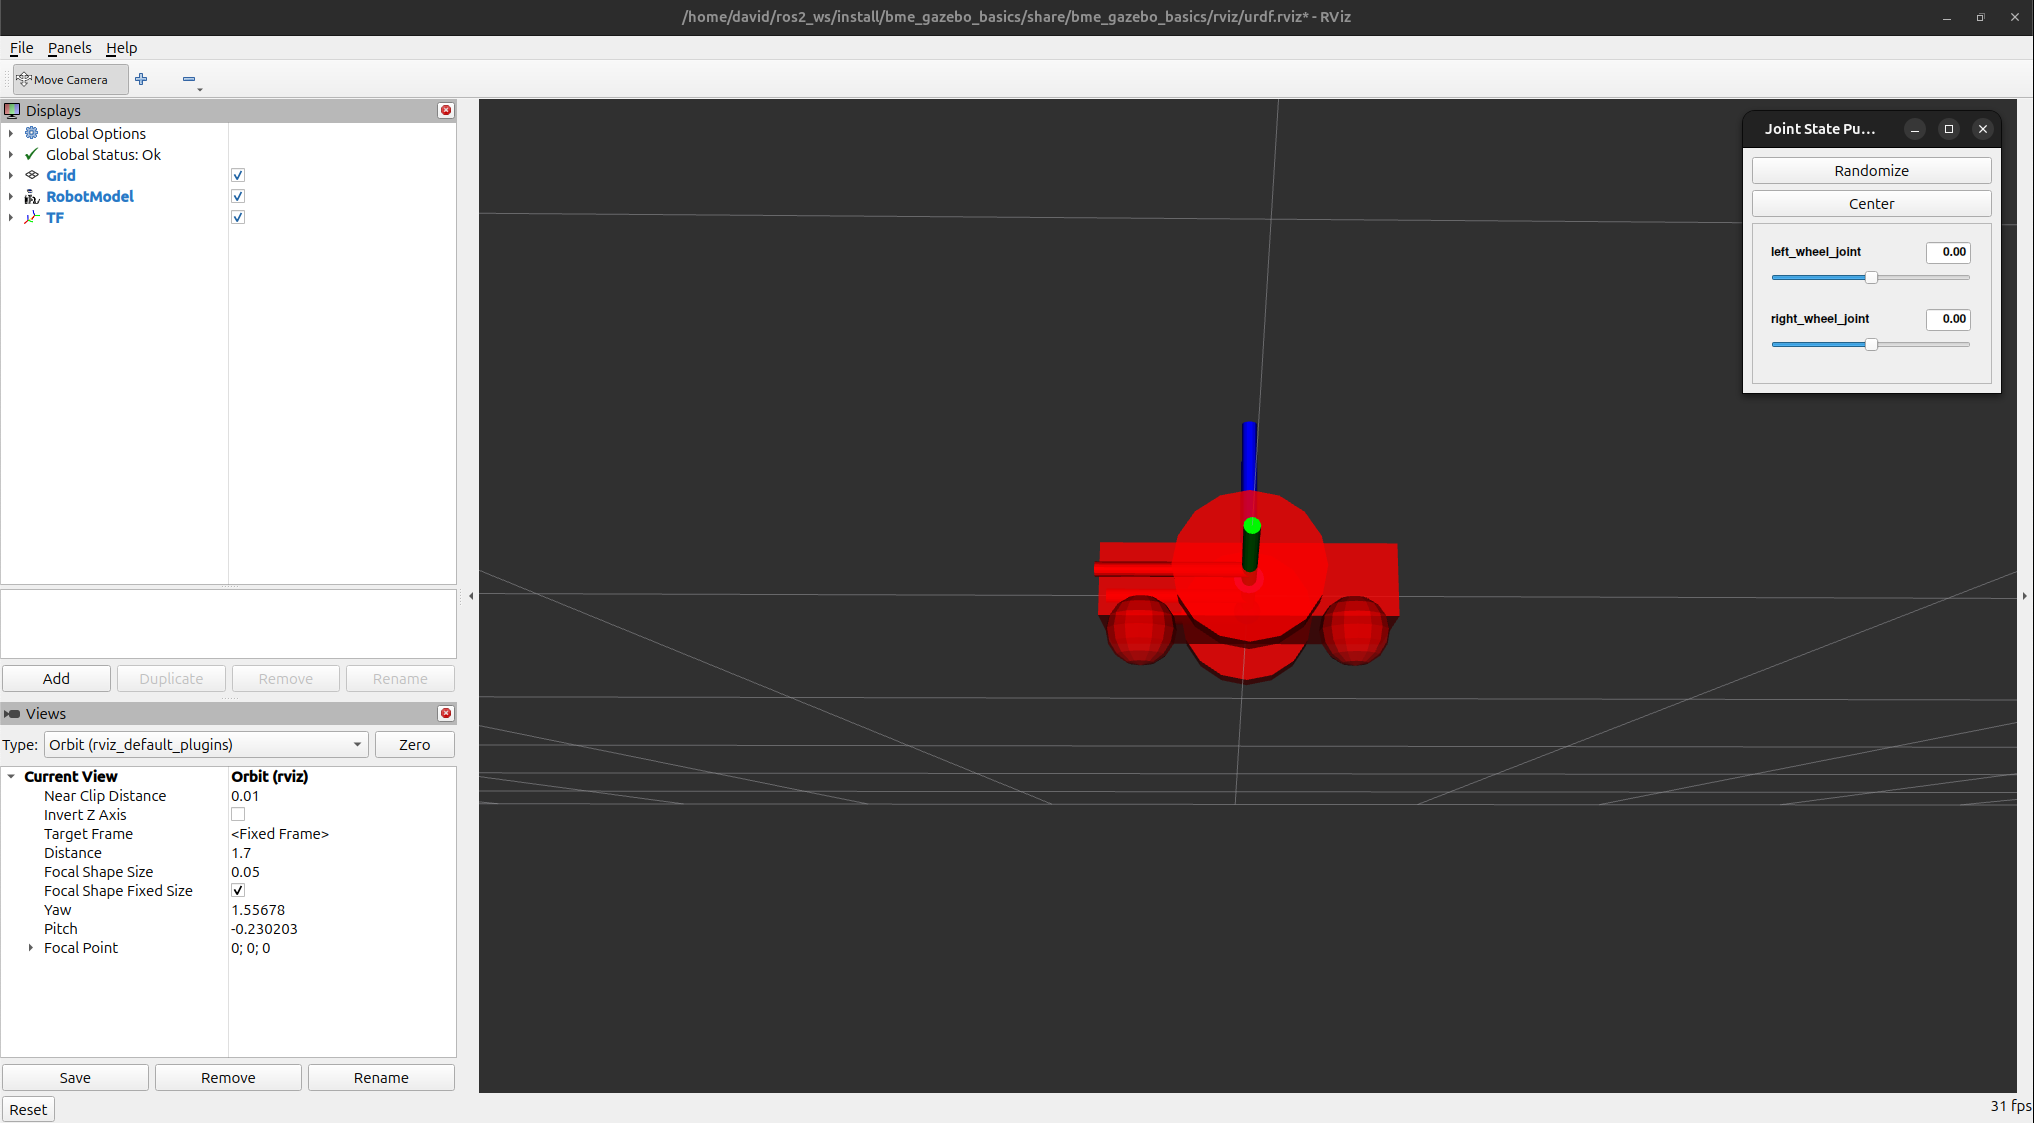The width and height of the screenshot is (2034, 1123).
Task: Click the RobotModel display icon
Action: coord(32,196)
